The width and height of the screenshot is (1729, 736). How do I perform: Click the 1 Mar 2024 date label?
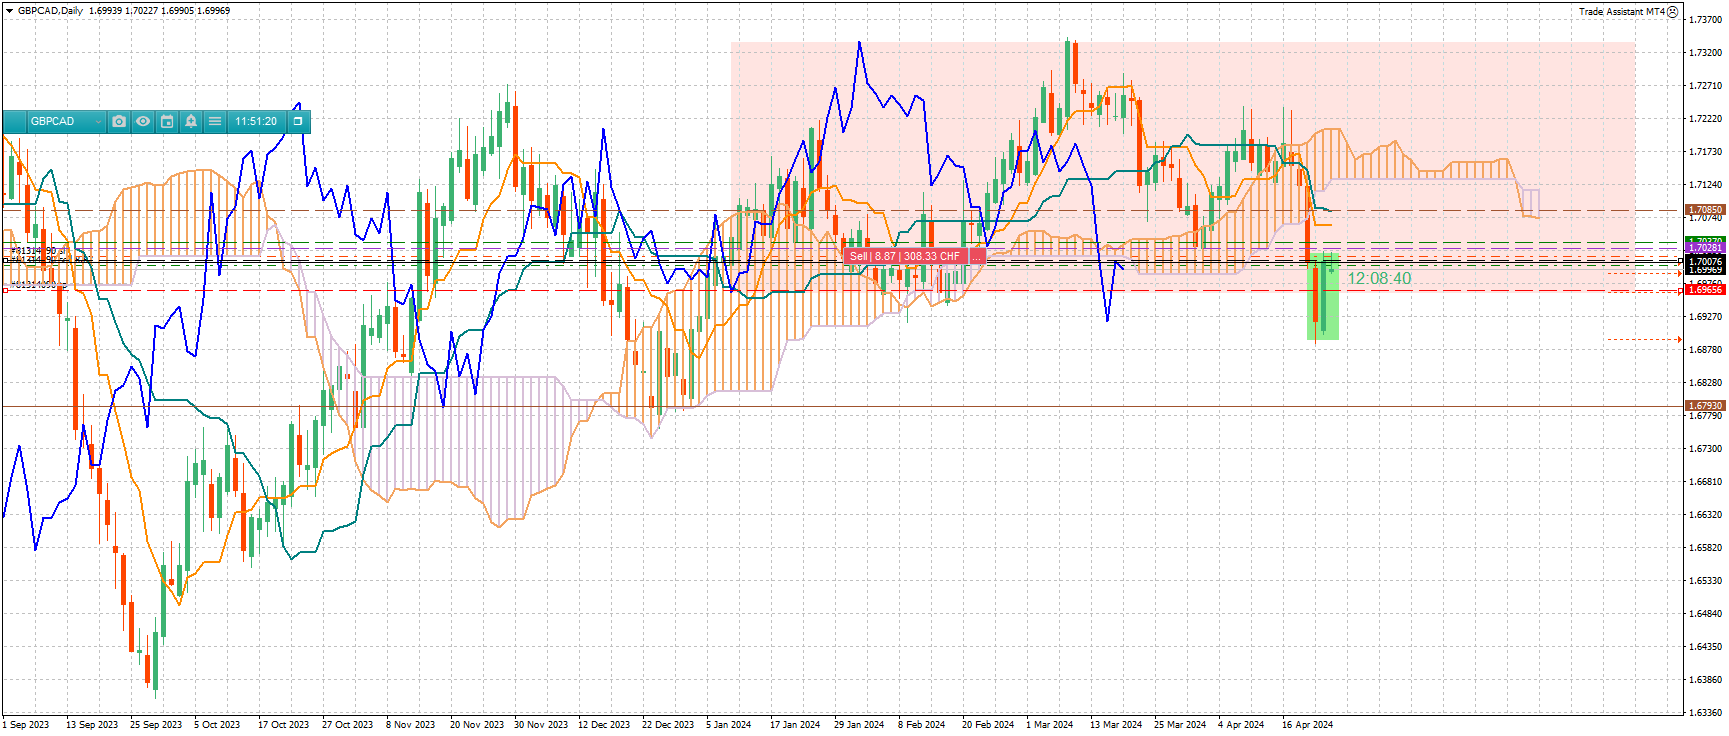click(1049, 725)
